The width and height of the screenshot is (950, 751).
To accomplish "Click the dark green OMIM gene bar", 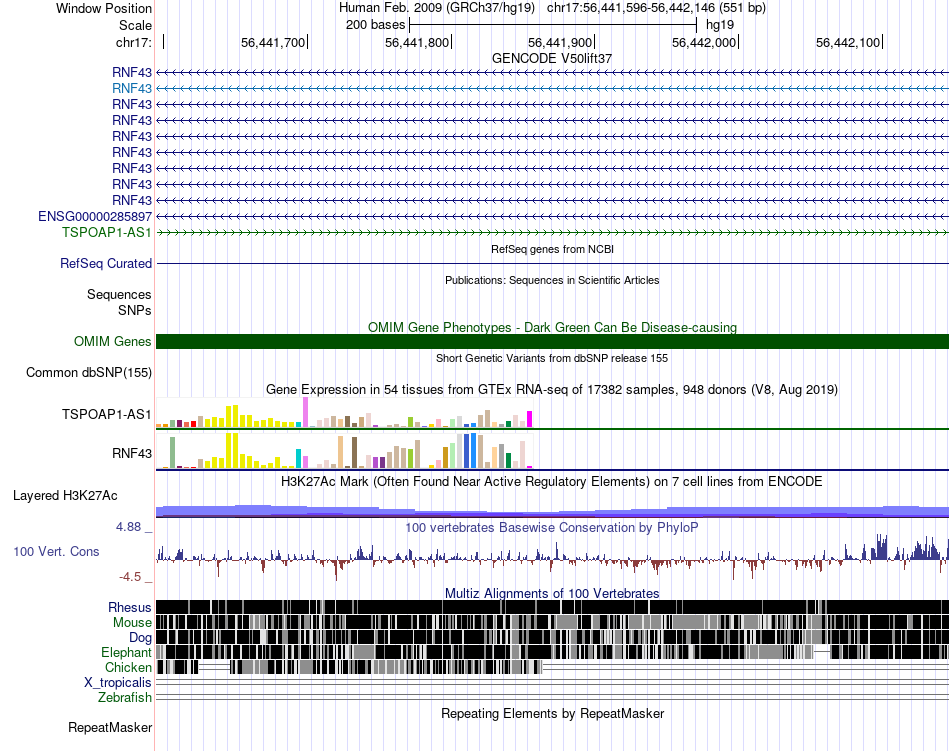I will click(553, 342).
